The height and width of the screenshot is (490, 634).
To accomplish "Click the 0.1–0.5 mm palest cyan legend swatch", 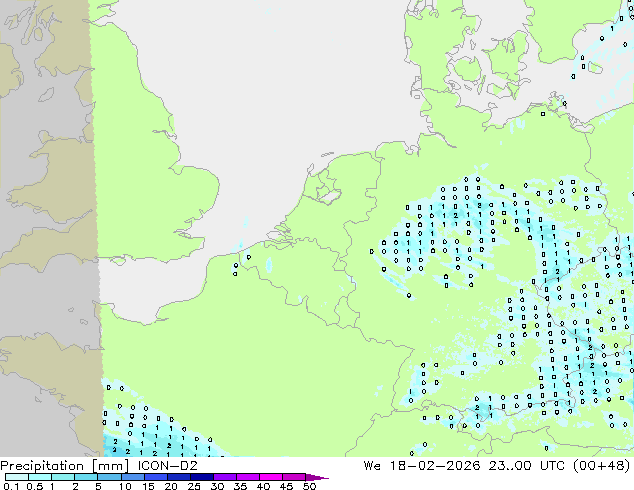I will (x=17, y=477).
